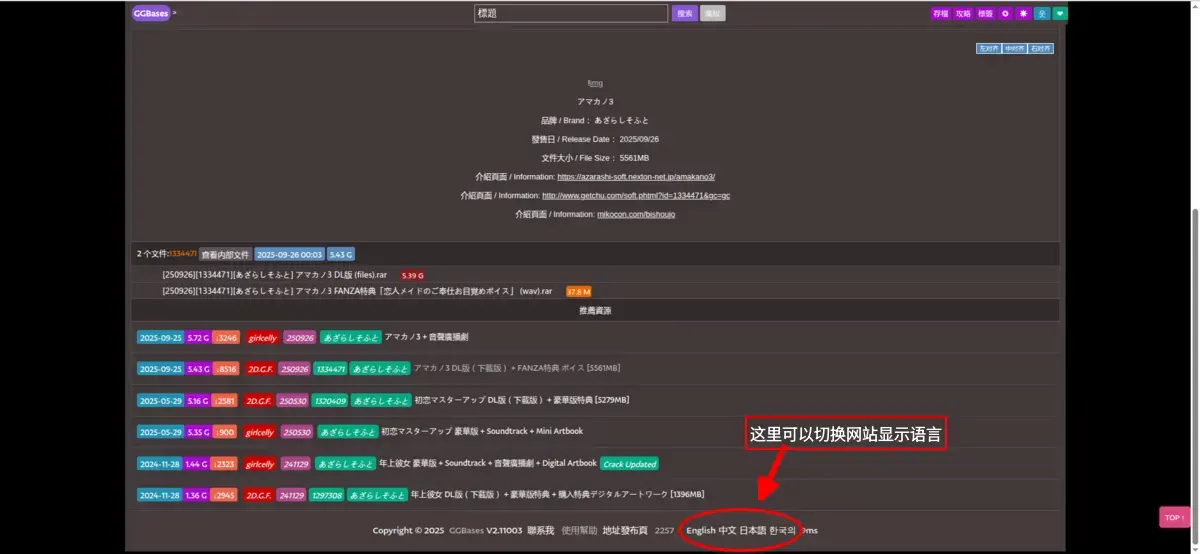This screenshot has height=554, width=1200.
Task: Click the orange 37.8 M size tag
Action: (578, 291)
